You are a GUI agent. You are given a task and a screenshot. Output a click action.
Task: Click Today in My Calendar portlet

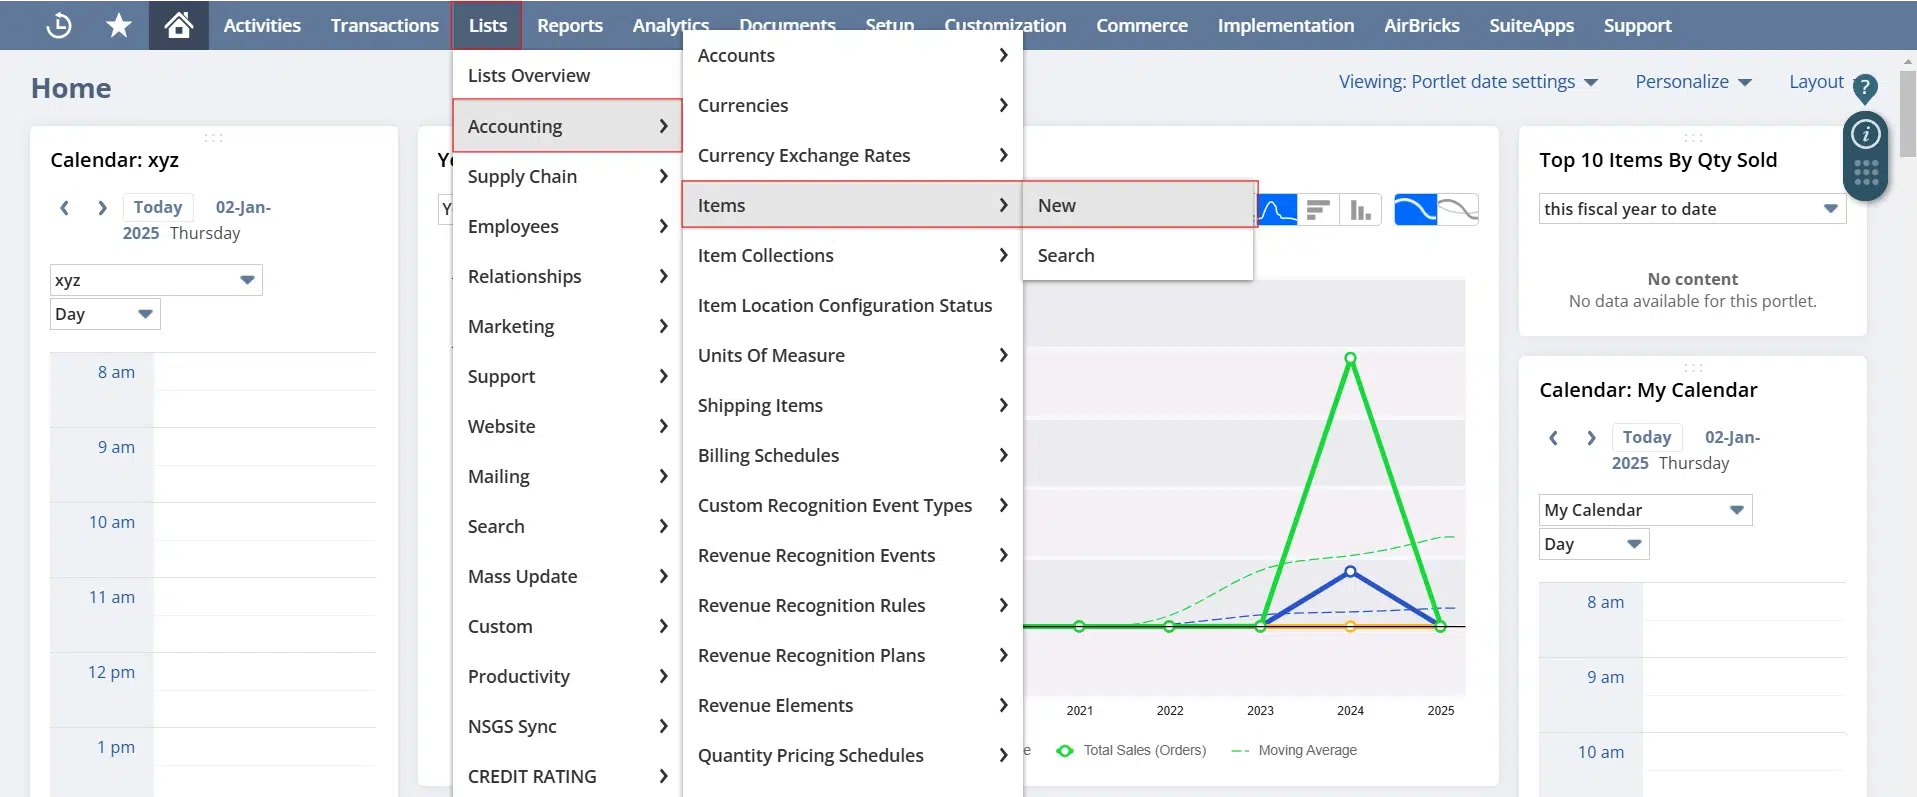(1646, 437)
